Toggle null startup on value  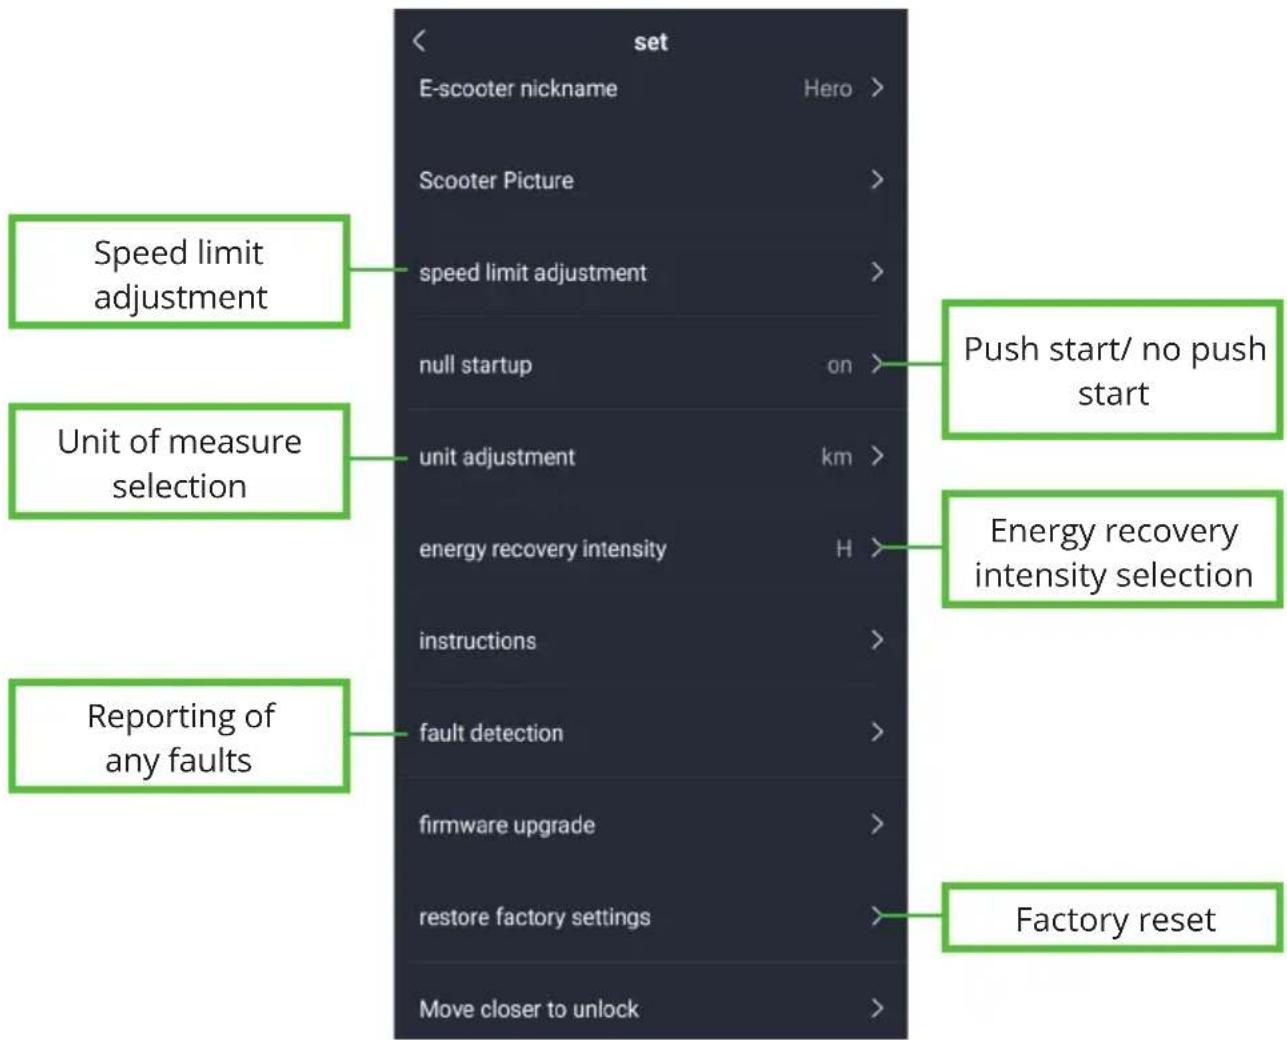(x=839, y=365)
